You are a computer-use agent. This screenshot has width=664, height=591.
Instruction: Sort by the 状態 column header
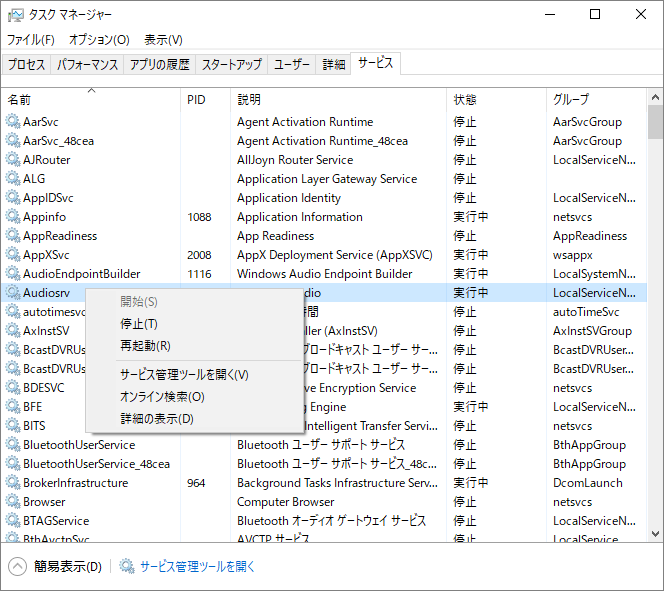[496, 99]
